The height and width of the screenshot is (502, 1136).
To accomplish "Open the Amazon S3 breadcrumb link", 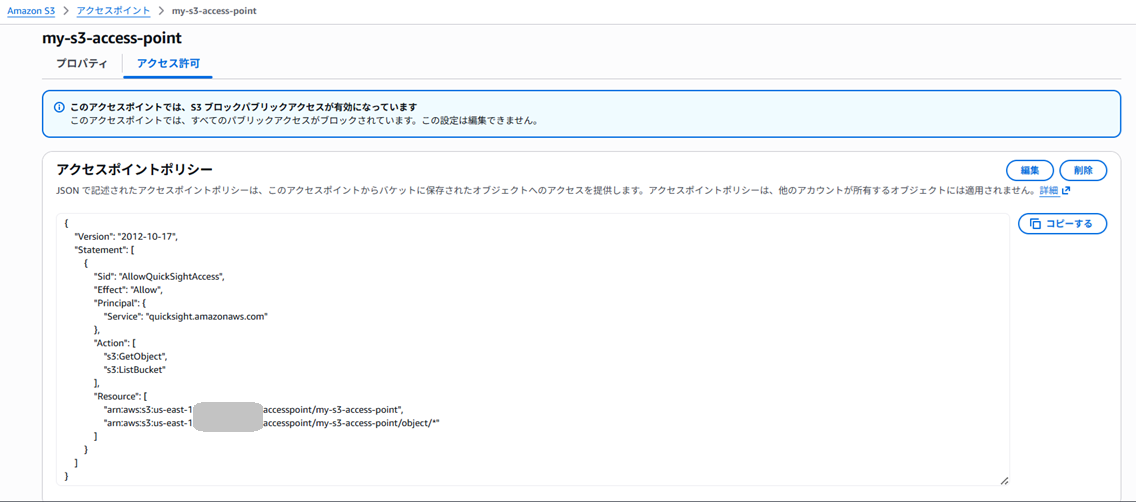I will [31, 11].
